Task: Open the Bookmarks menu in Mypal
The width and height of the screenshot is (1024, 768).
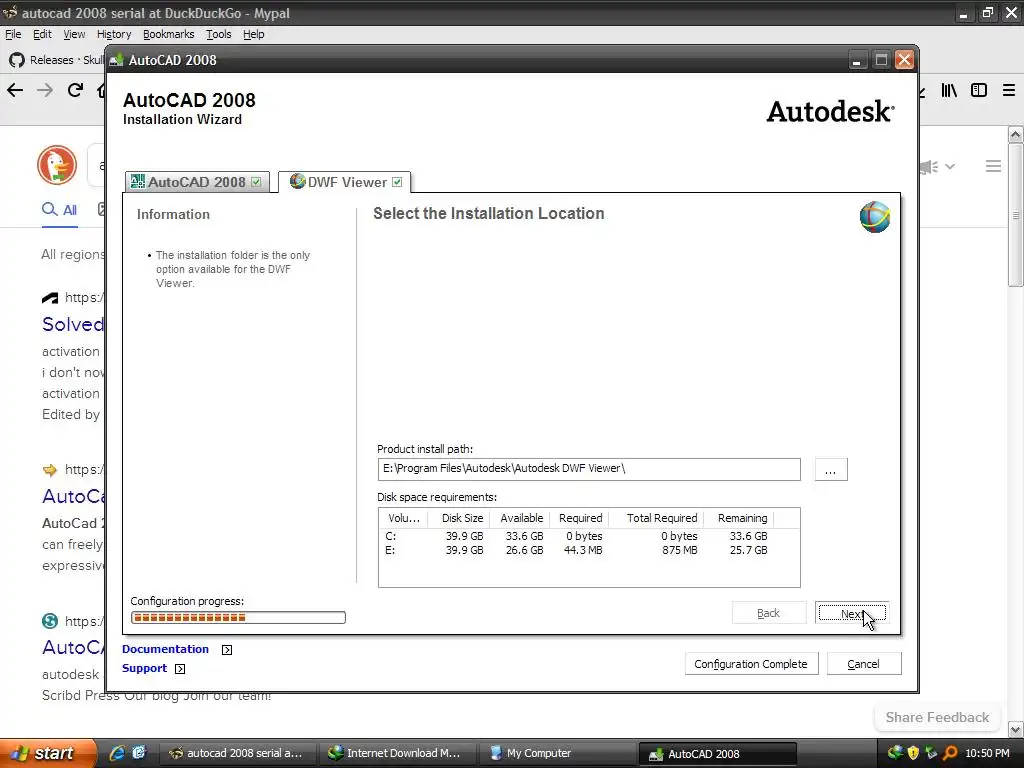Action: tap(168, 34)
